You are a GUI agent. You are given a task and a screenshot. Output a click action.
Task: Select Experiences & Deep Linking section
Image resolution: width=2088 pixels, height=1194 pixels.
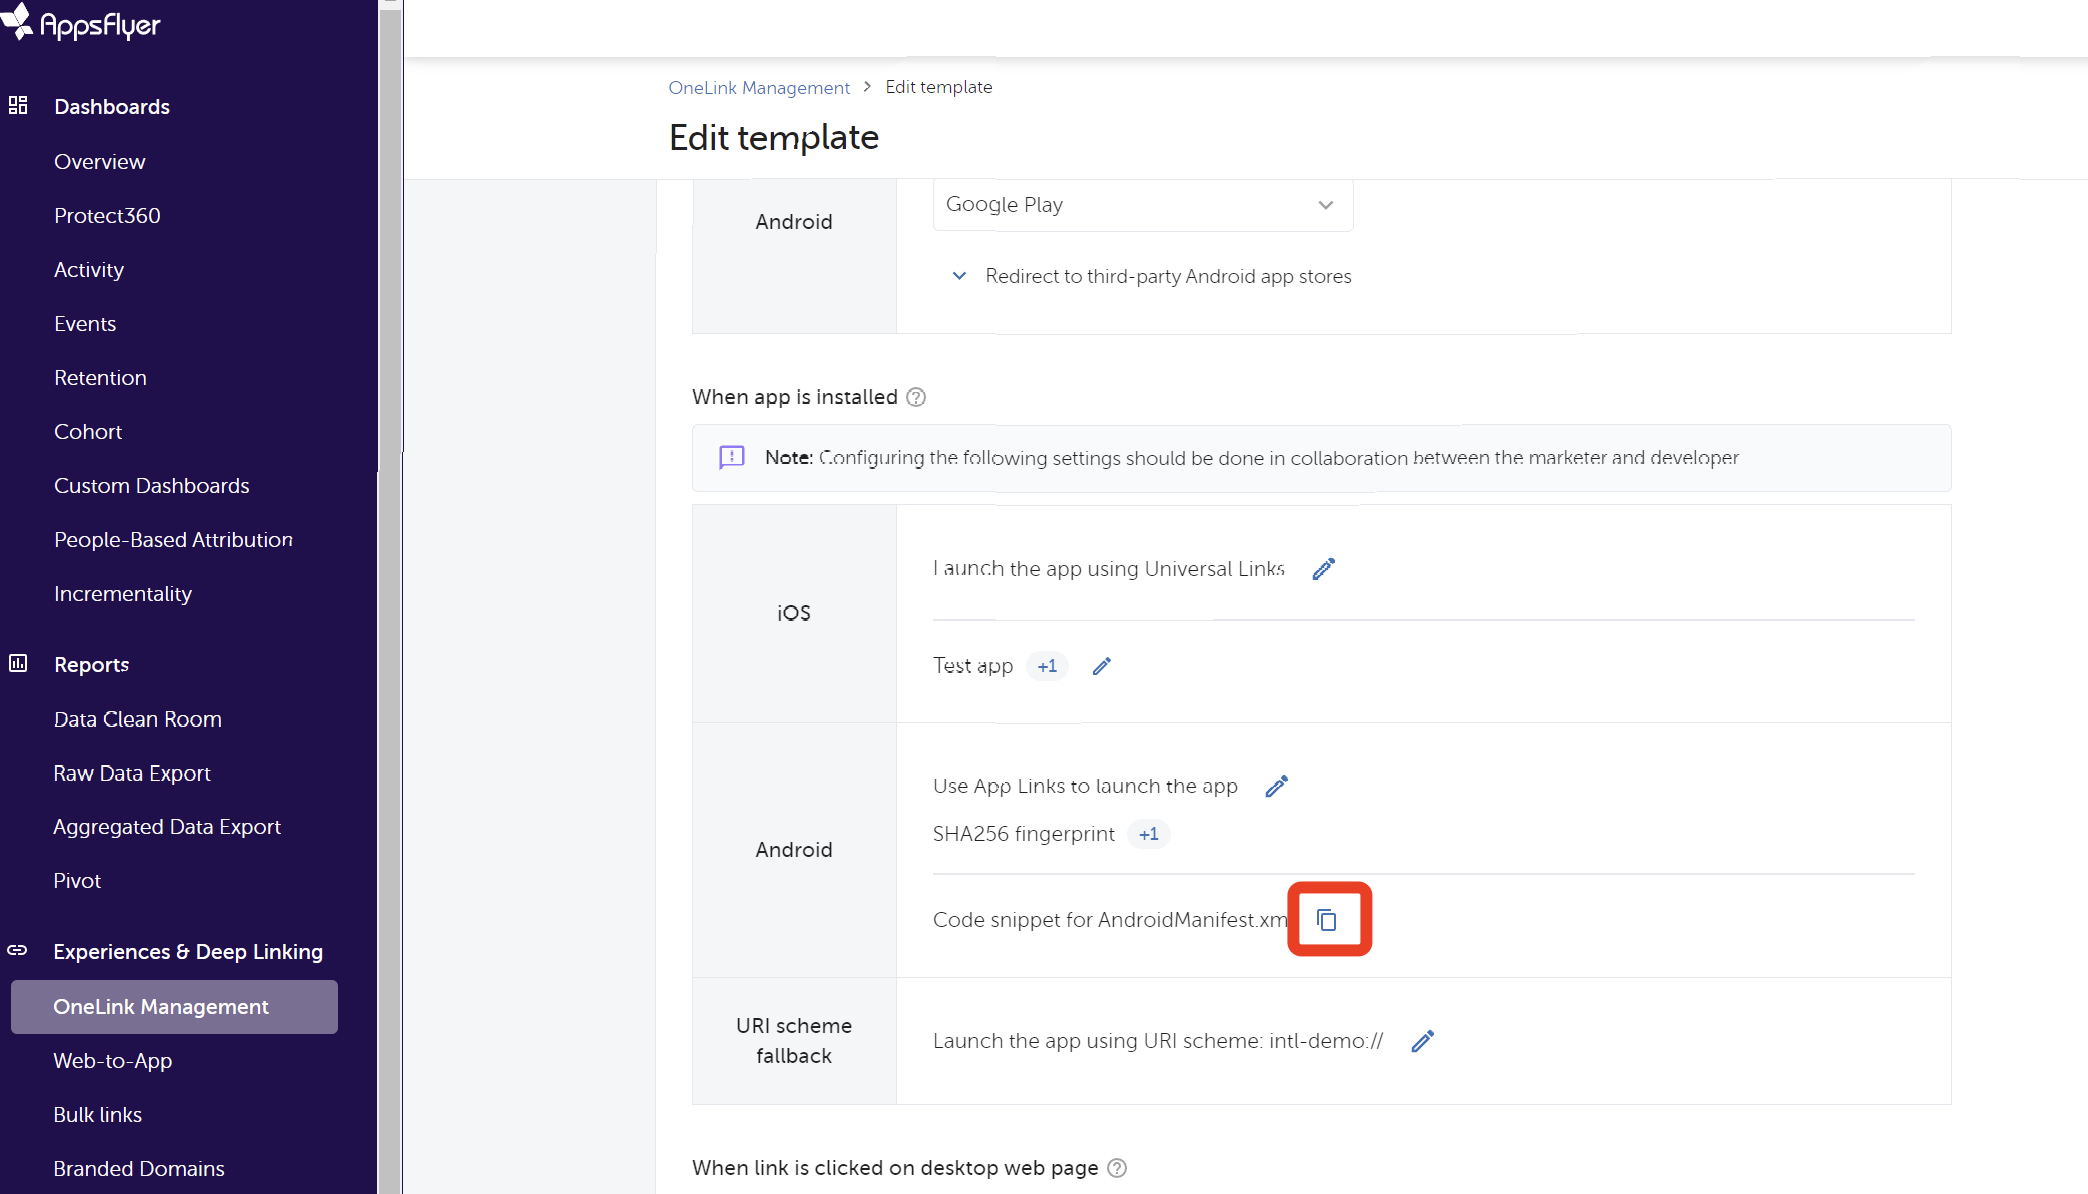[188, 951]
